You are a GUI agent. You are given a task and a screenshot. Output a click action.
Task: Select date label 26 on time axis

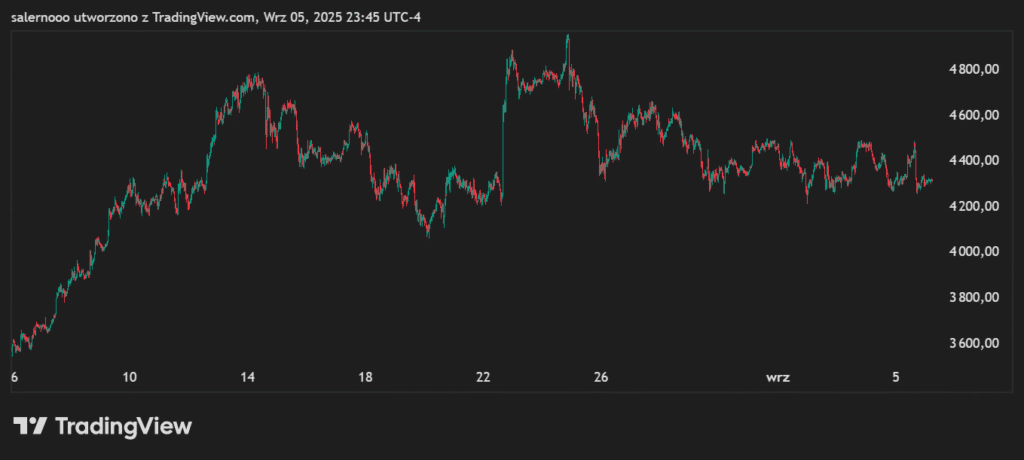click(600, 377)
